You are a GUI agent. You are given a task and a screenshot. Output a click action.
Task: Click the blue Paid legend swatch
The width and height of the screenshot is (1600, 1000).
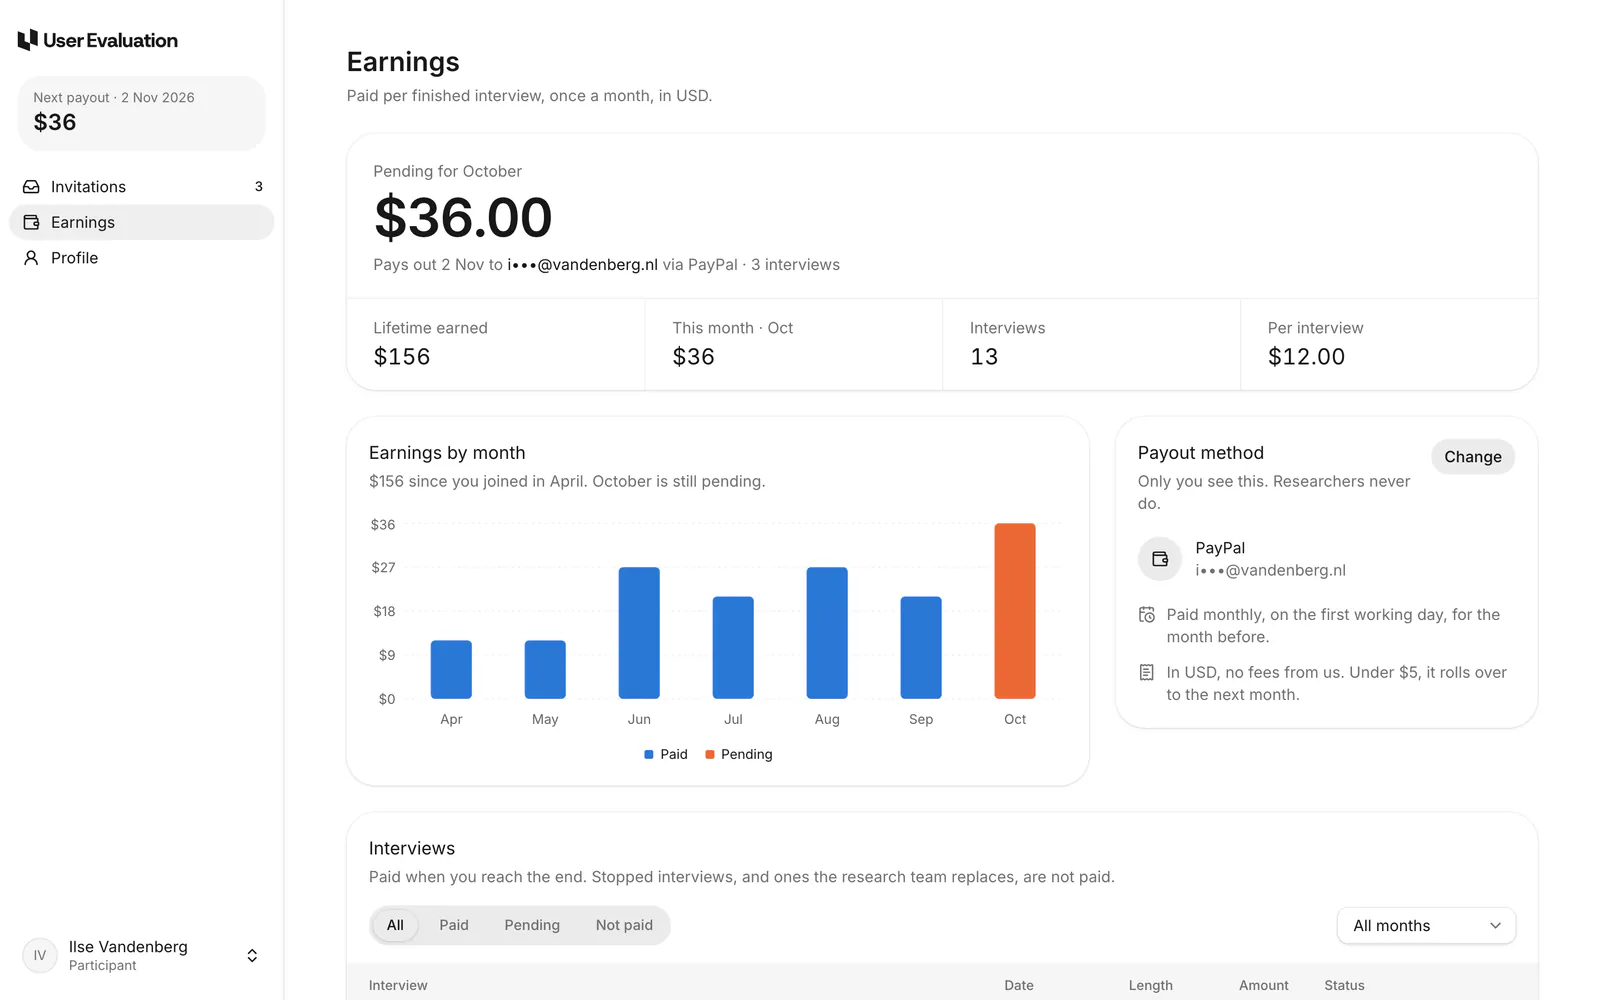[649, 755]
